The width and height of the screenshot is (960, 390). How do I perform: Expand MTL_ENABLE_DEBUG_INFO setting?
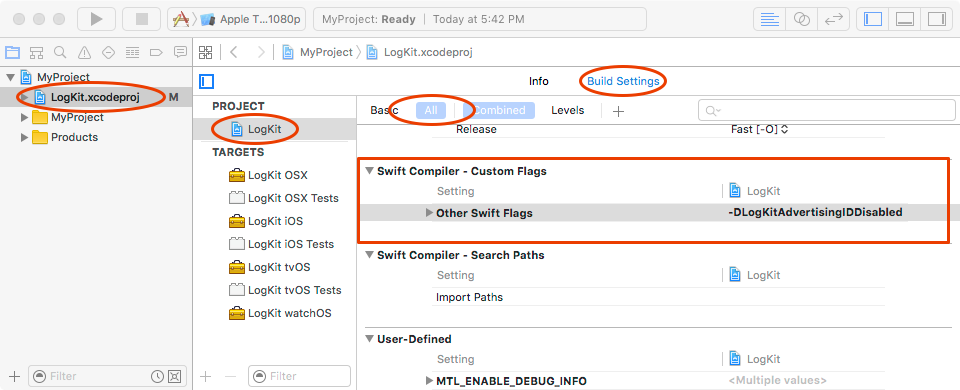(x=429, y=381)
